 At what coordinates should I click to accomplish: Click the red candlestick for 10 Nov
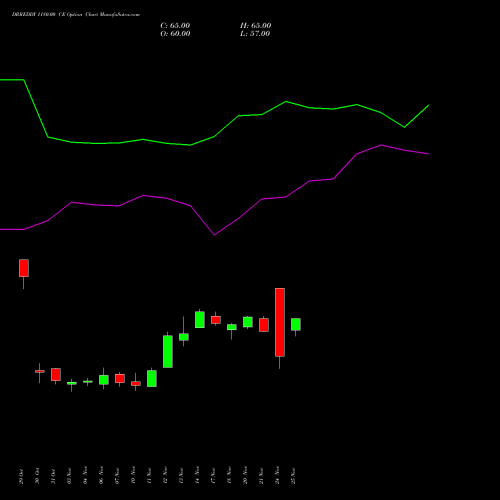pos(136,383)
